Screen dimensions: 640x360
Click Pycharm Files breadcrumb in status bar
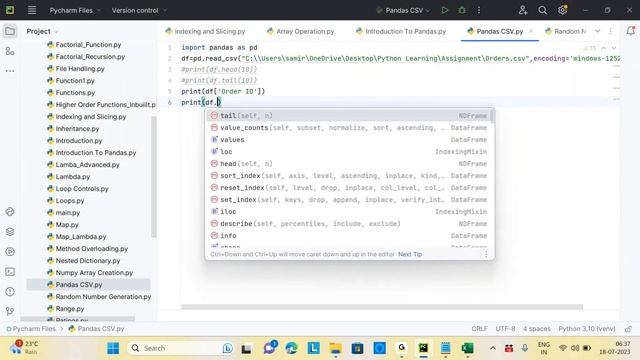pyautogui.click(x=31, y=329)
